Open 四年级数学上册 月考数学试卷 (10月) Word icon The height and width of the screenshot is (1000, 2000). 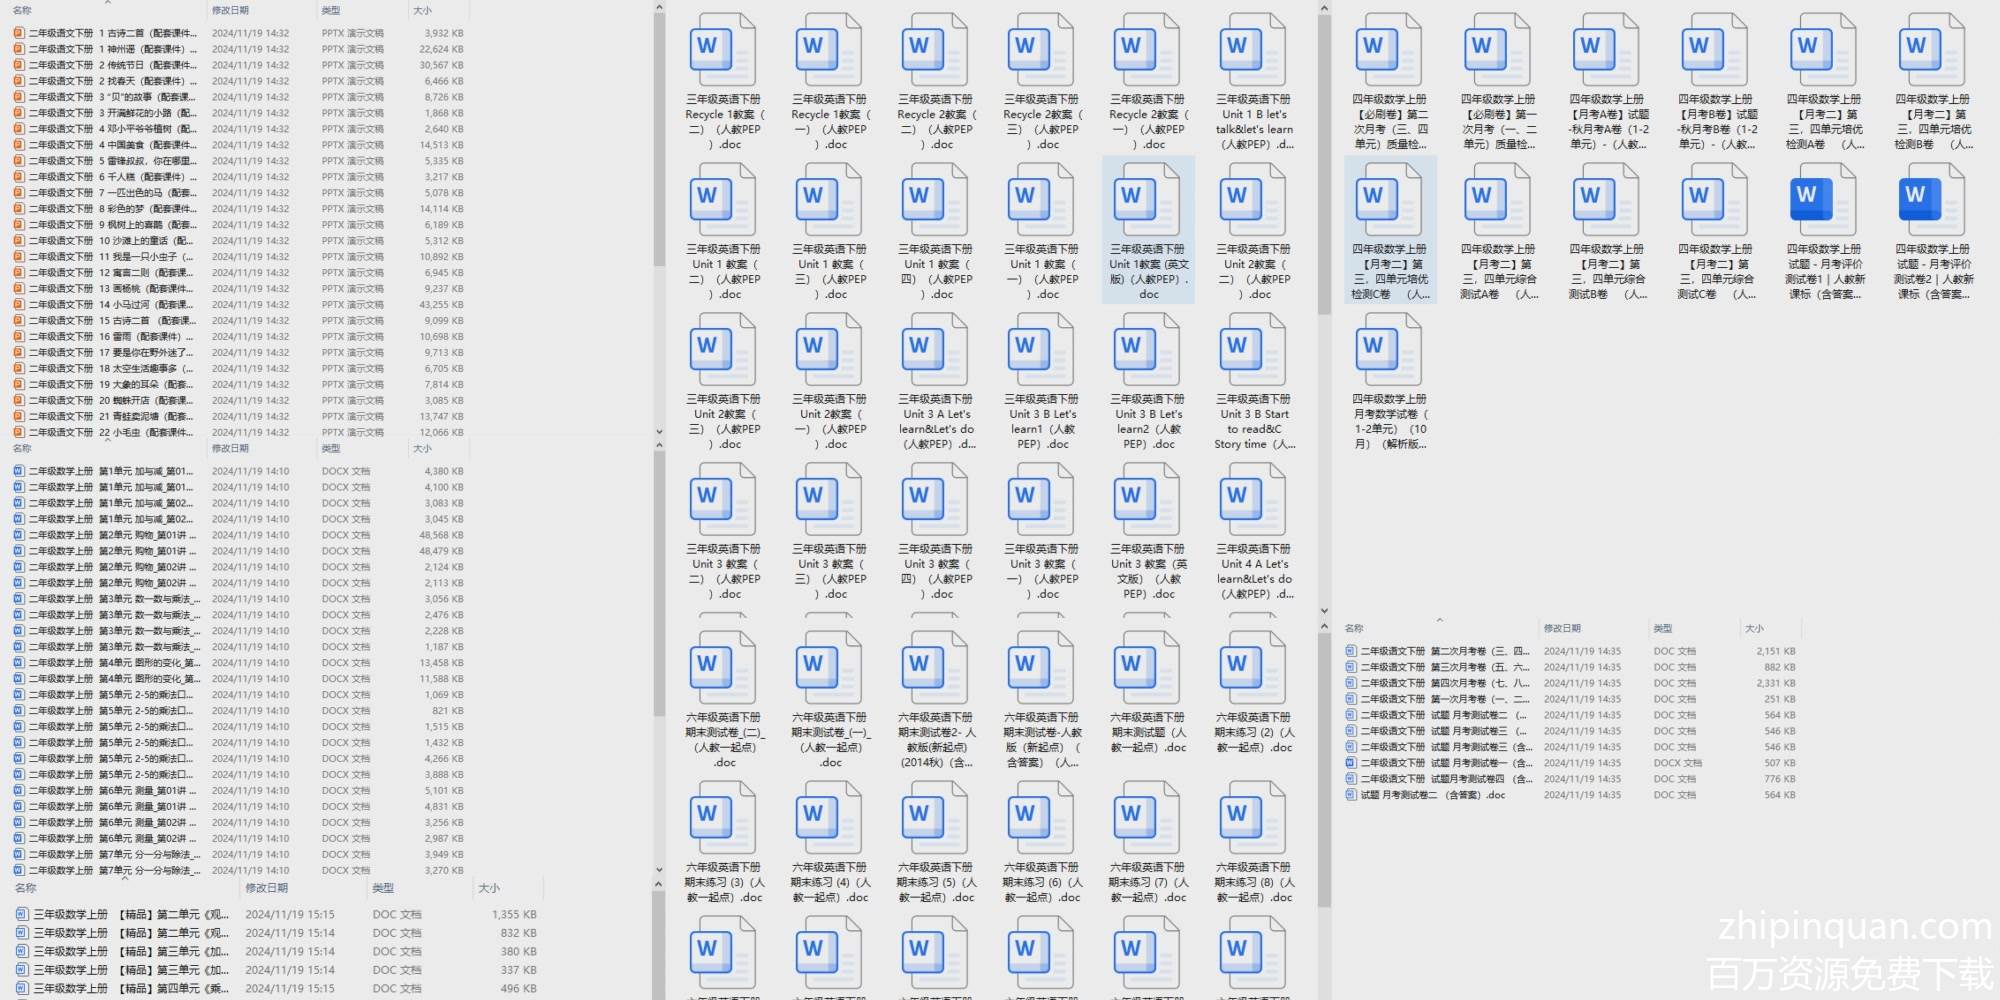[1389, 349]
